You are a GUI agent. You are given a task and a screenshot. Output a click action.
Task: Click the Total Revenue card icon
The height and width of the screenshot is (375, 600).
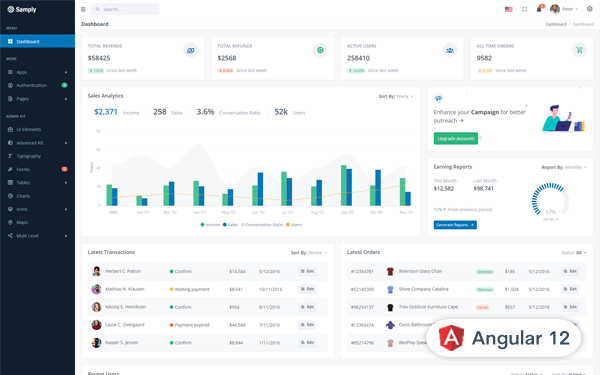point(190,50)
